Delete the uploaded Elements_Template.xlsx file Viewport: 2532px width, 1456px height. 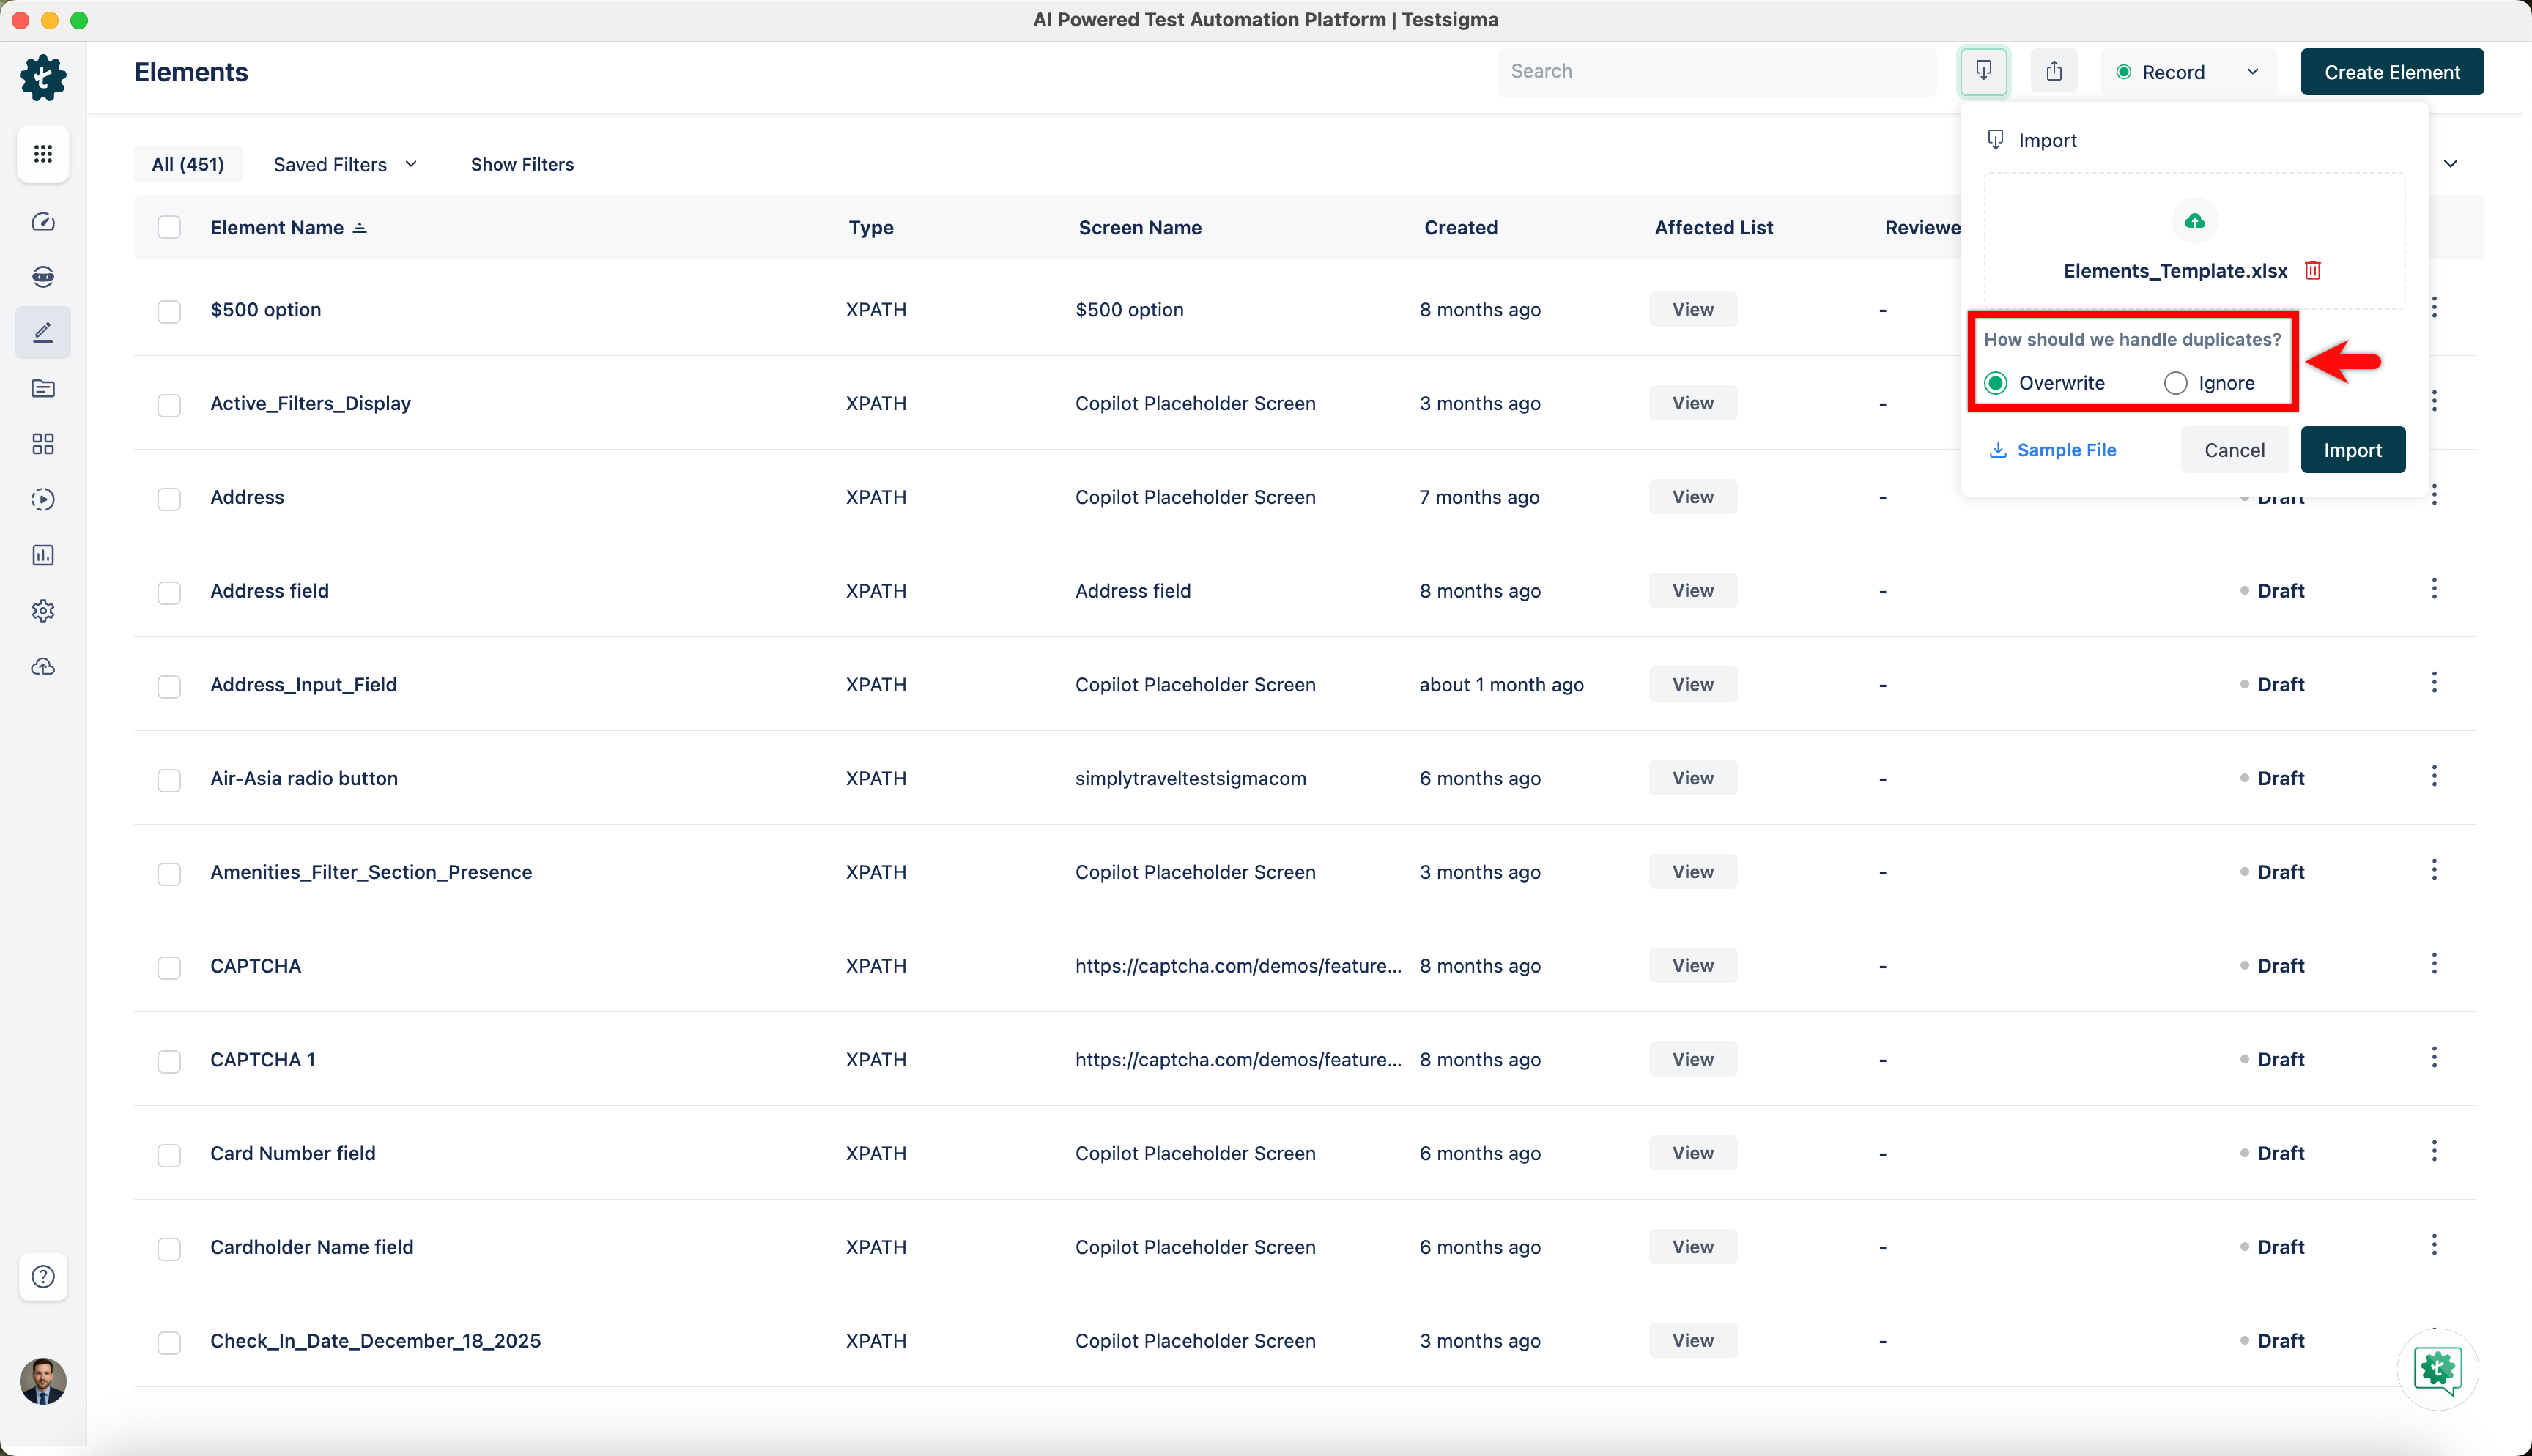pos(2312,271)
